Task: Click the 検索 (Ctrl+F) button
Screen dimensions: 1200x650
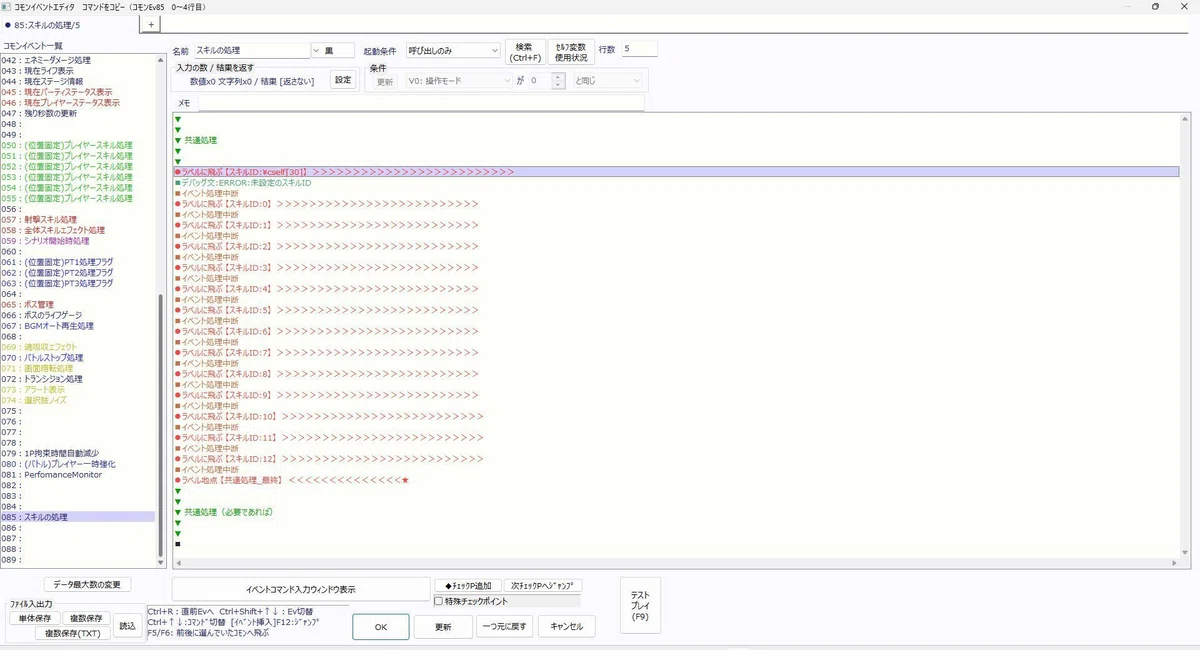Action: 525,51
